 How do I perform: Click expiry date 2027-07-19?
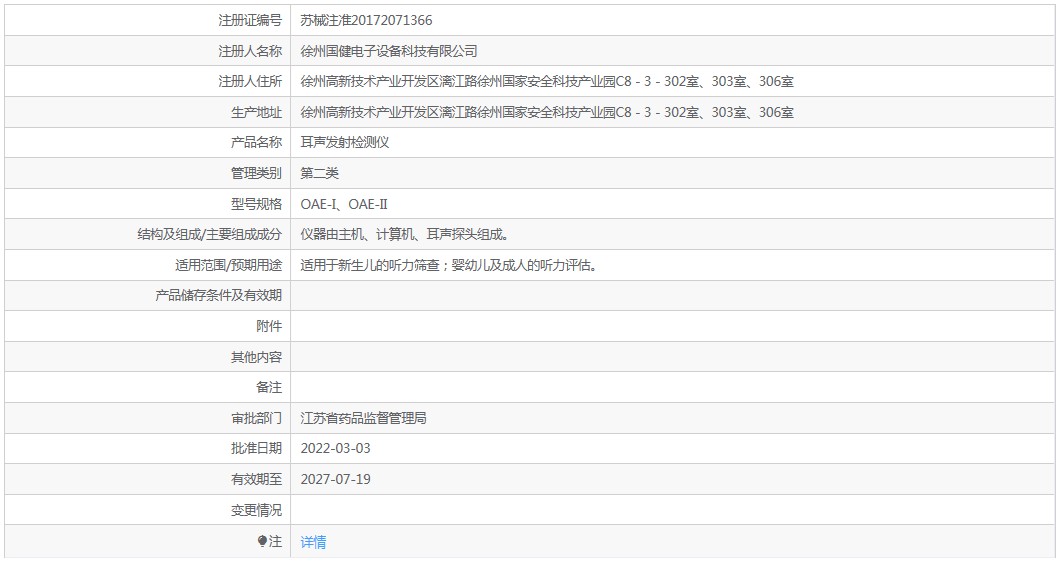336,479
